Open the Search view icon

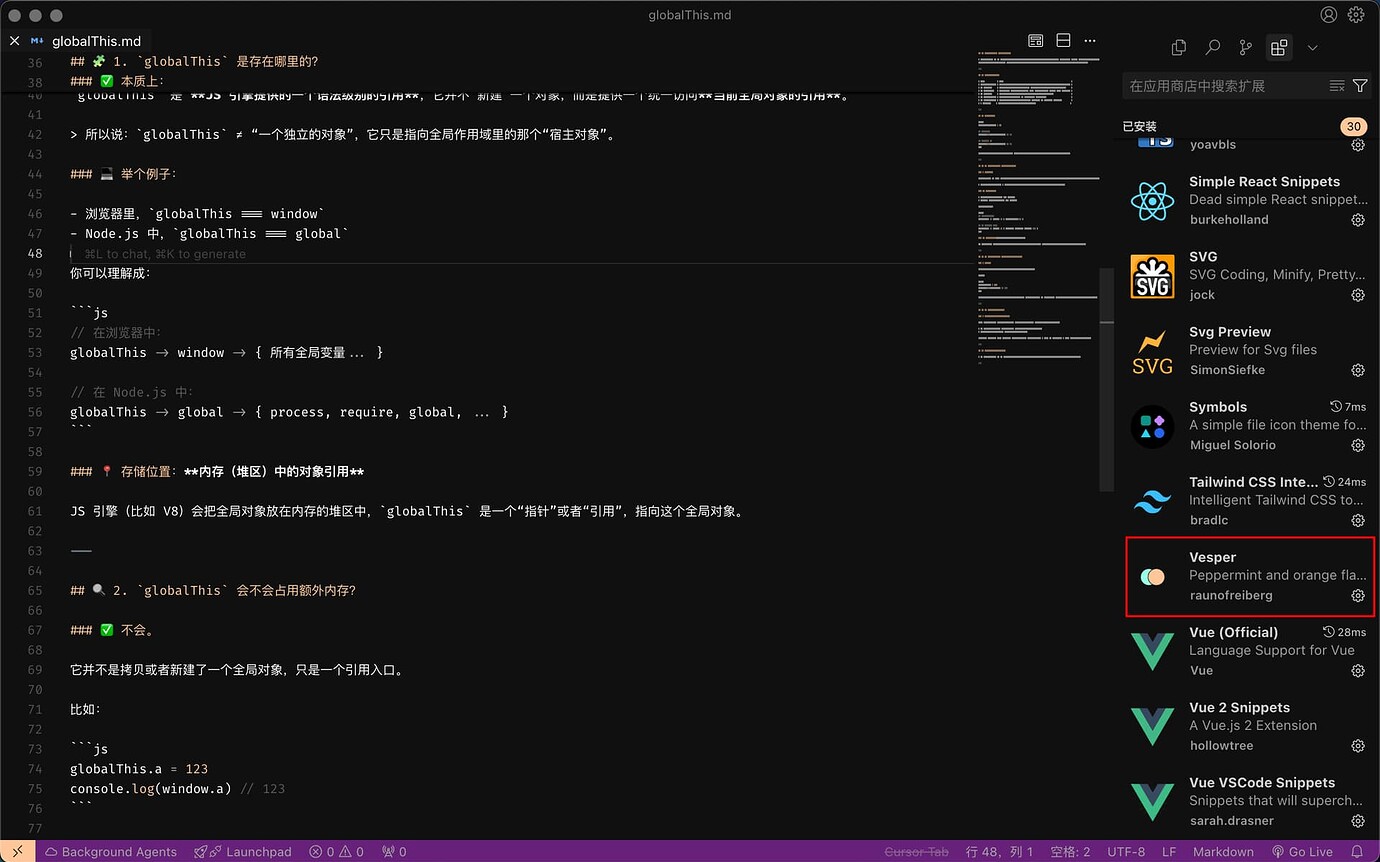pyautogui.click(x=1212, y=47)
